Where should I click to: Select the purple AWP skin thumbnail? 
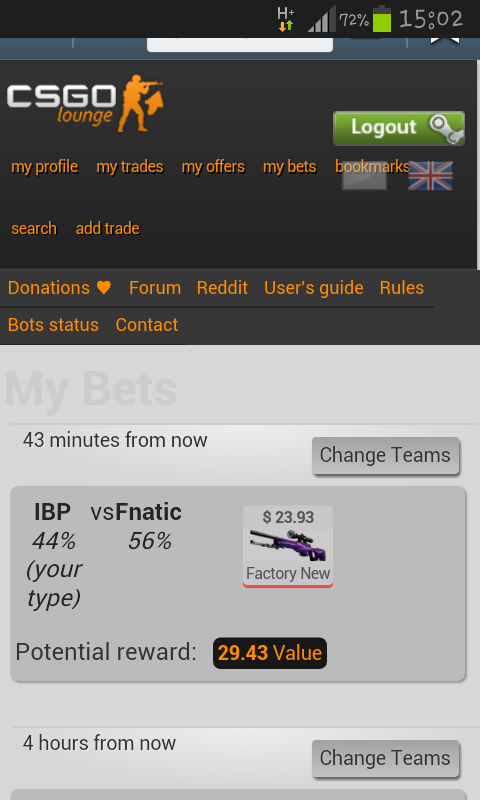(x=288, y=545)
